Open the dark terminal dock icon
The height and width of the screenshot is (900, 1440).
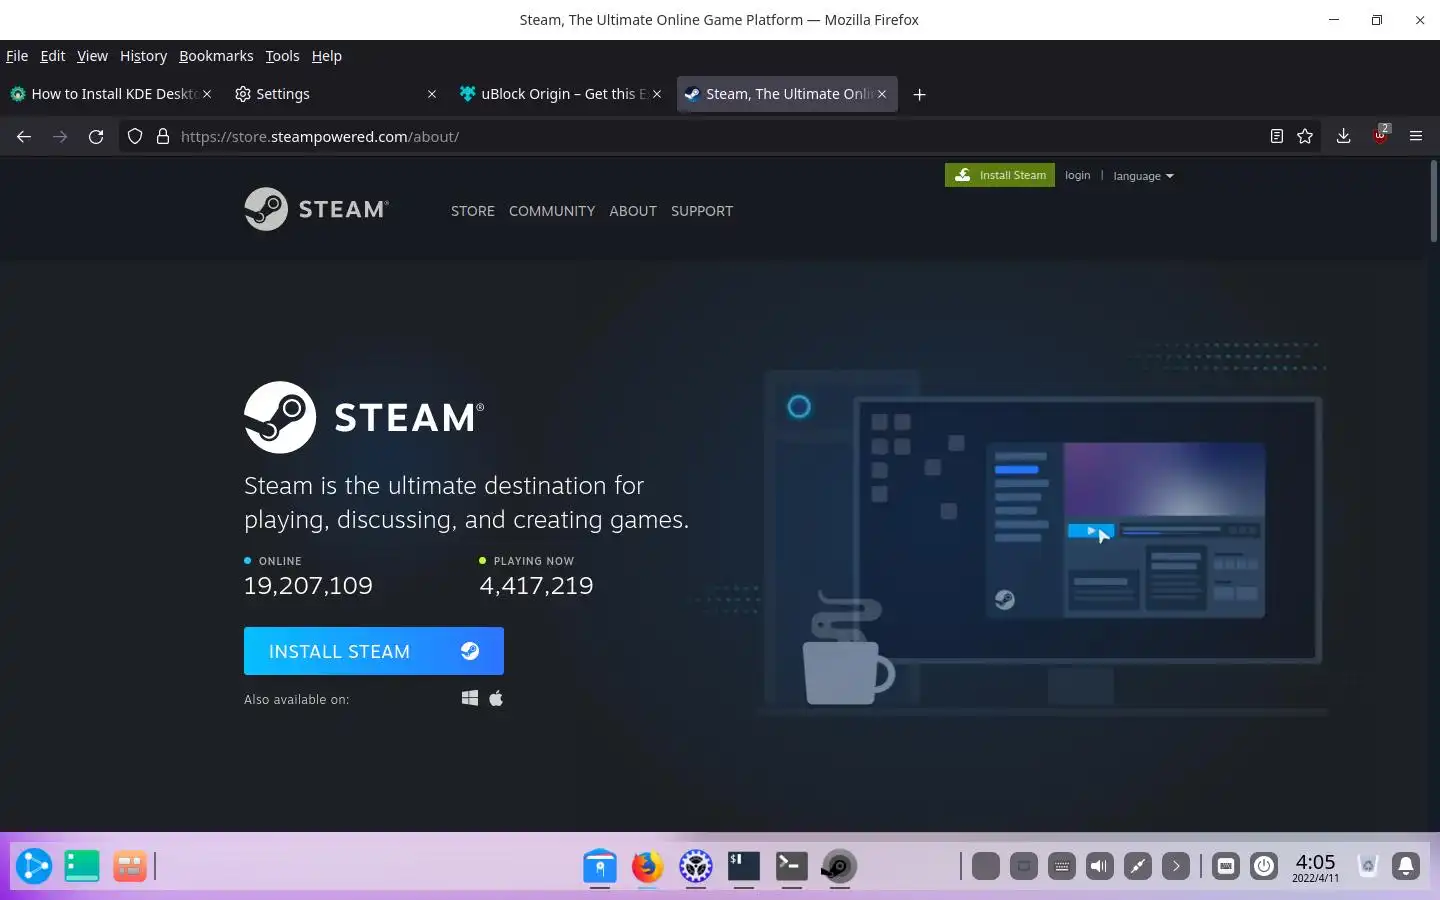coord(743,866)
